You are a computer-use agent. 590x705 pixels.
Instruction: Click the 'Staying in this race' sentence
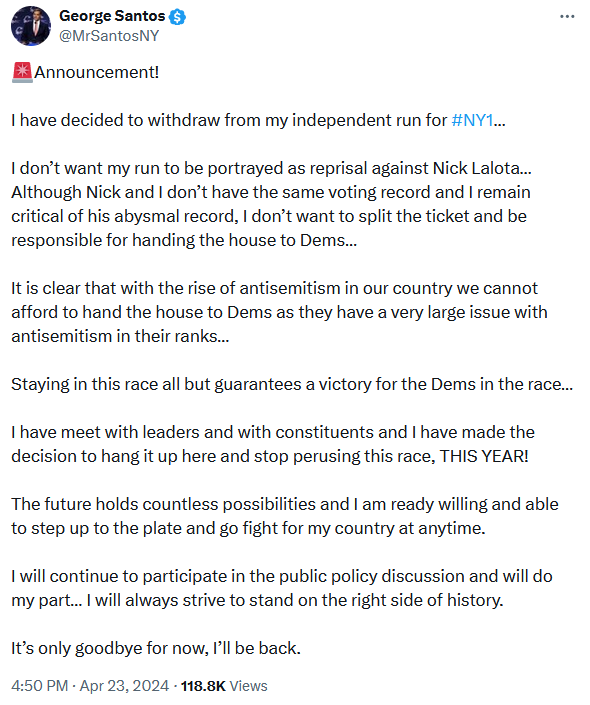pos(292,384)
